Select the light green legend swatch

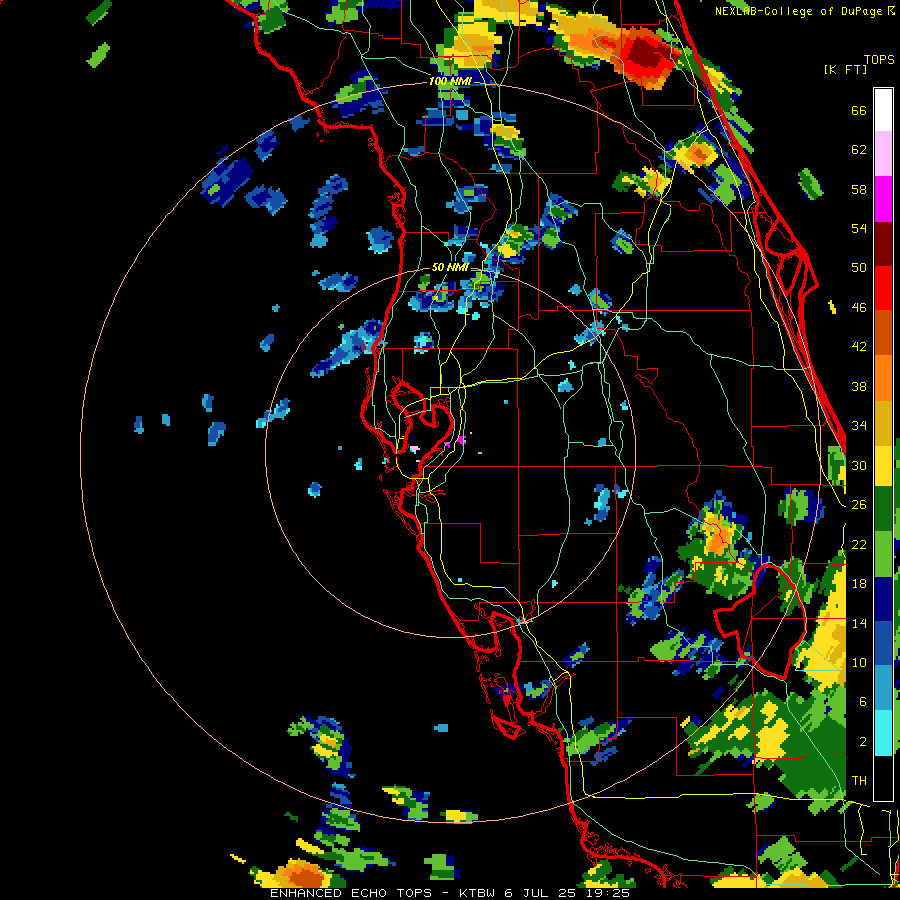tap(883, 554)
